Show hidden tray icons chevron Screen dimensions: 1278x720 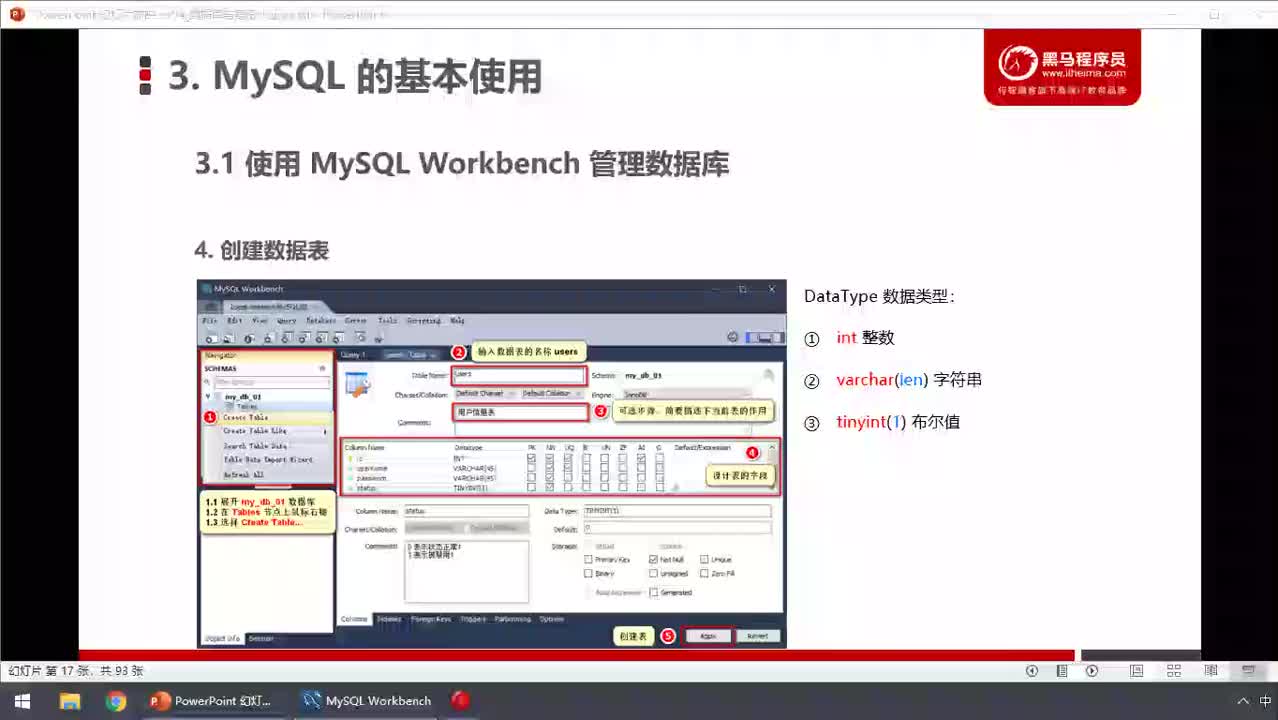1243,701
